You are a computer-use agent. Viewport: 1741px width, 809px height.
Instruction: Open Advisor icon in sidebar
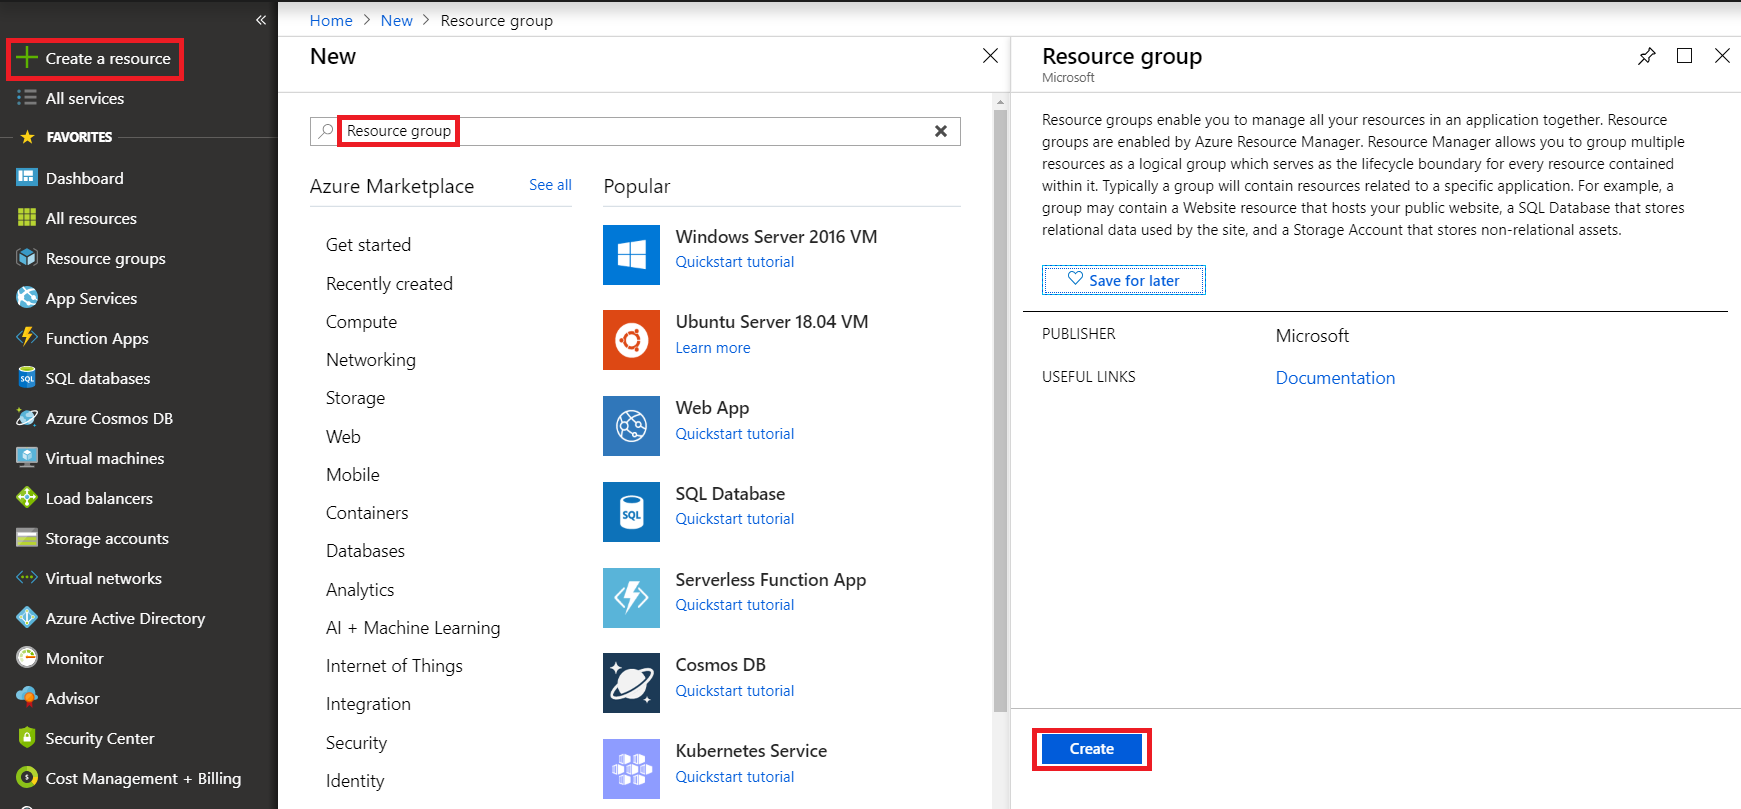point(27,698)
